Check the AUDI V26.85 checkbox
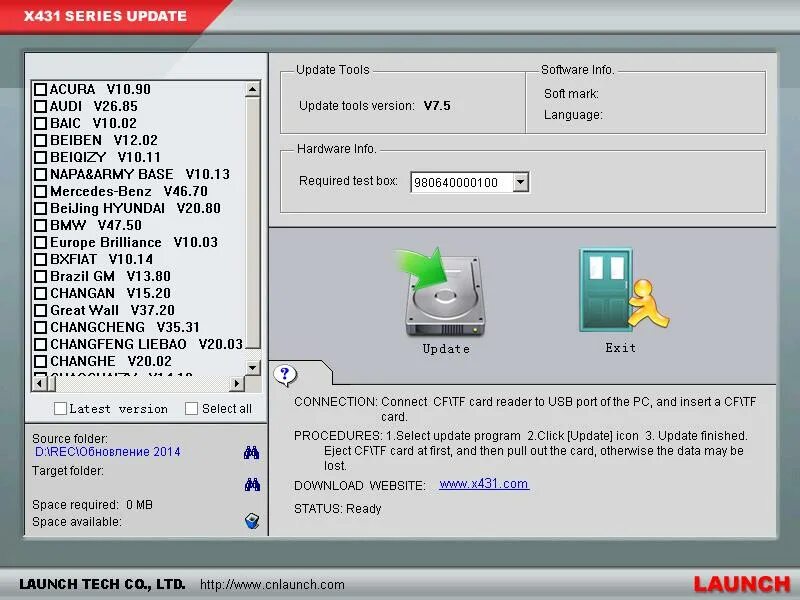The height and width of the screenshot is (600, 800). pyautogui.click(x=40, y=106)
